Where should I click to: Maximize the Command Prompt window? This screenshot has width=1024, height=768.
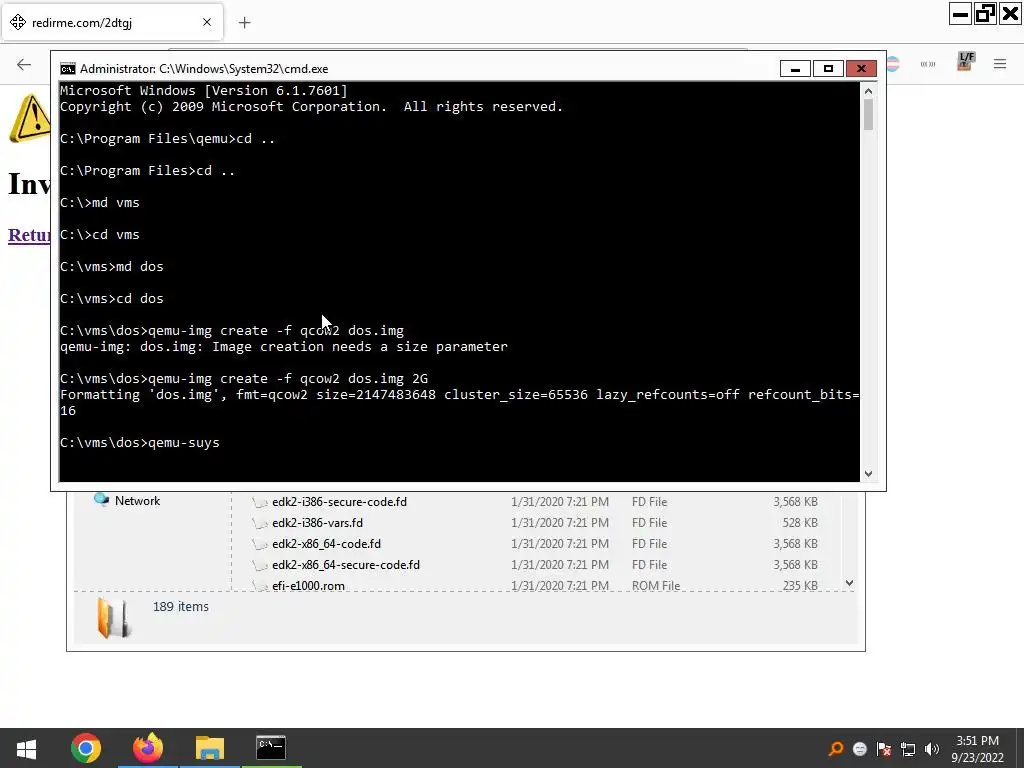click(828, 69)
